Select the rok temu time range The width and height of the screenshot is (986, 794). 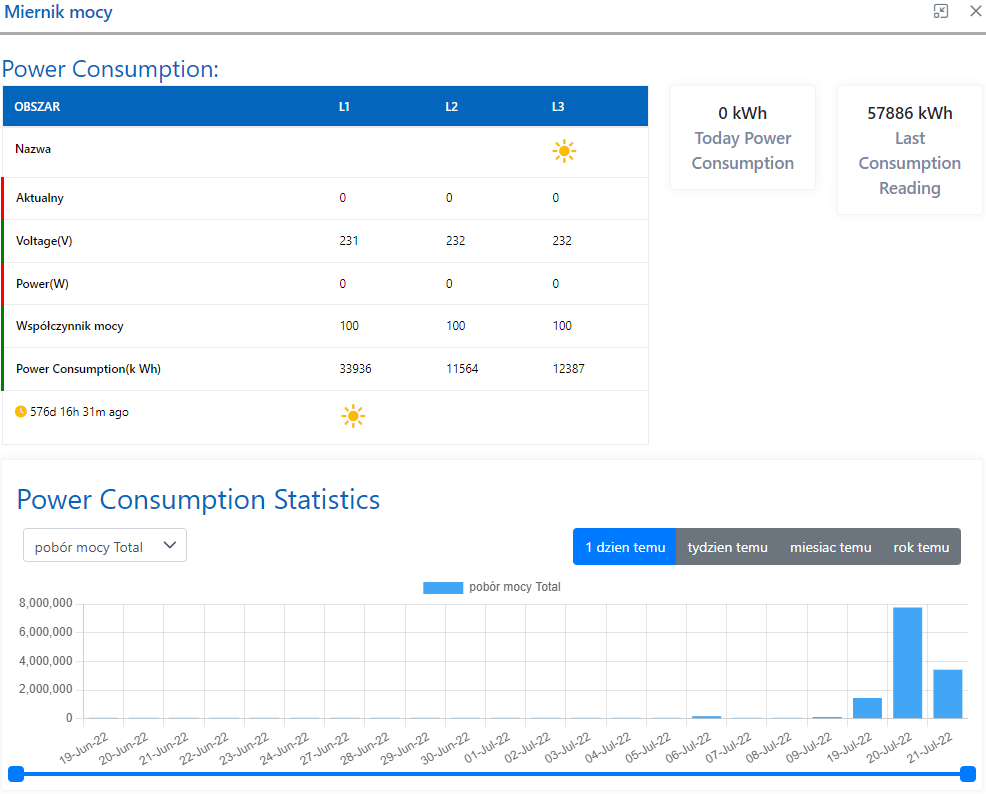920,547
